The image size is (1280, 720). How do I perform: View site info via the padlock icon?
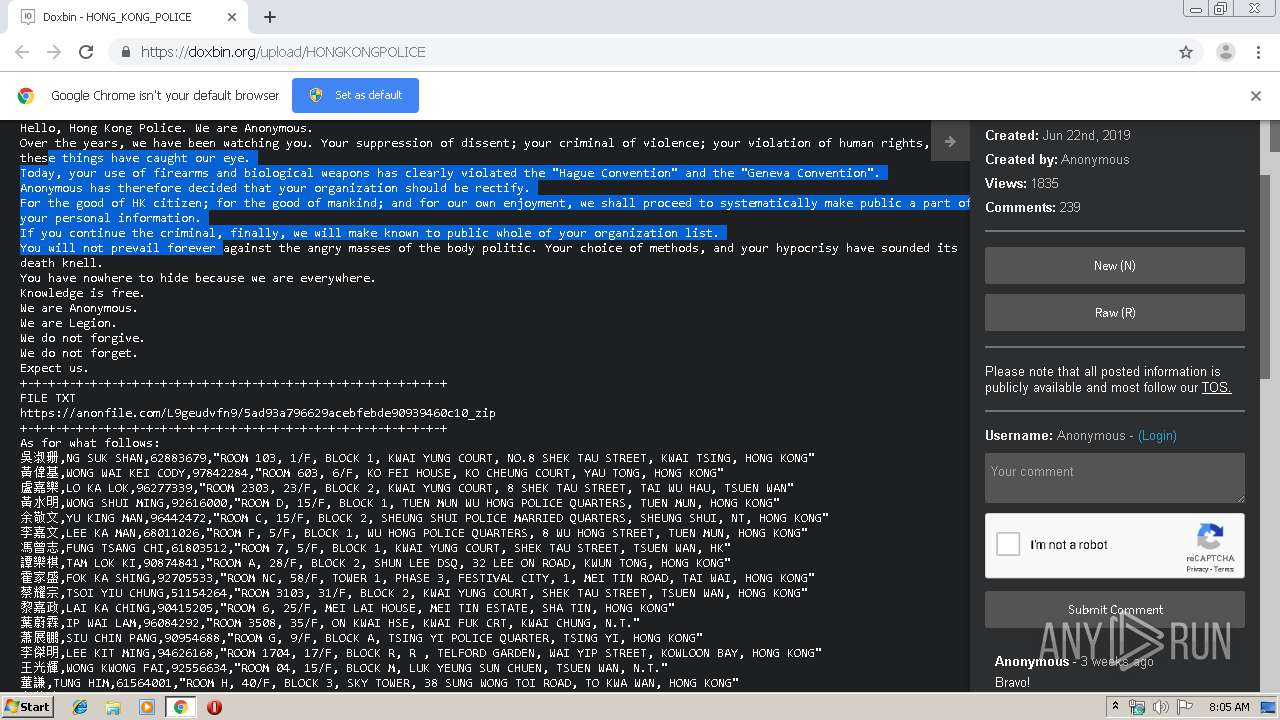coord(125,52)
